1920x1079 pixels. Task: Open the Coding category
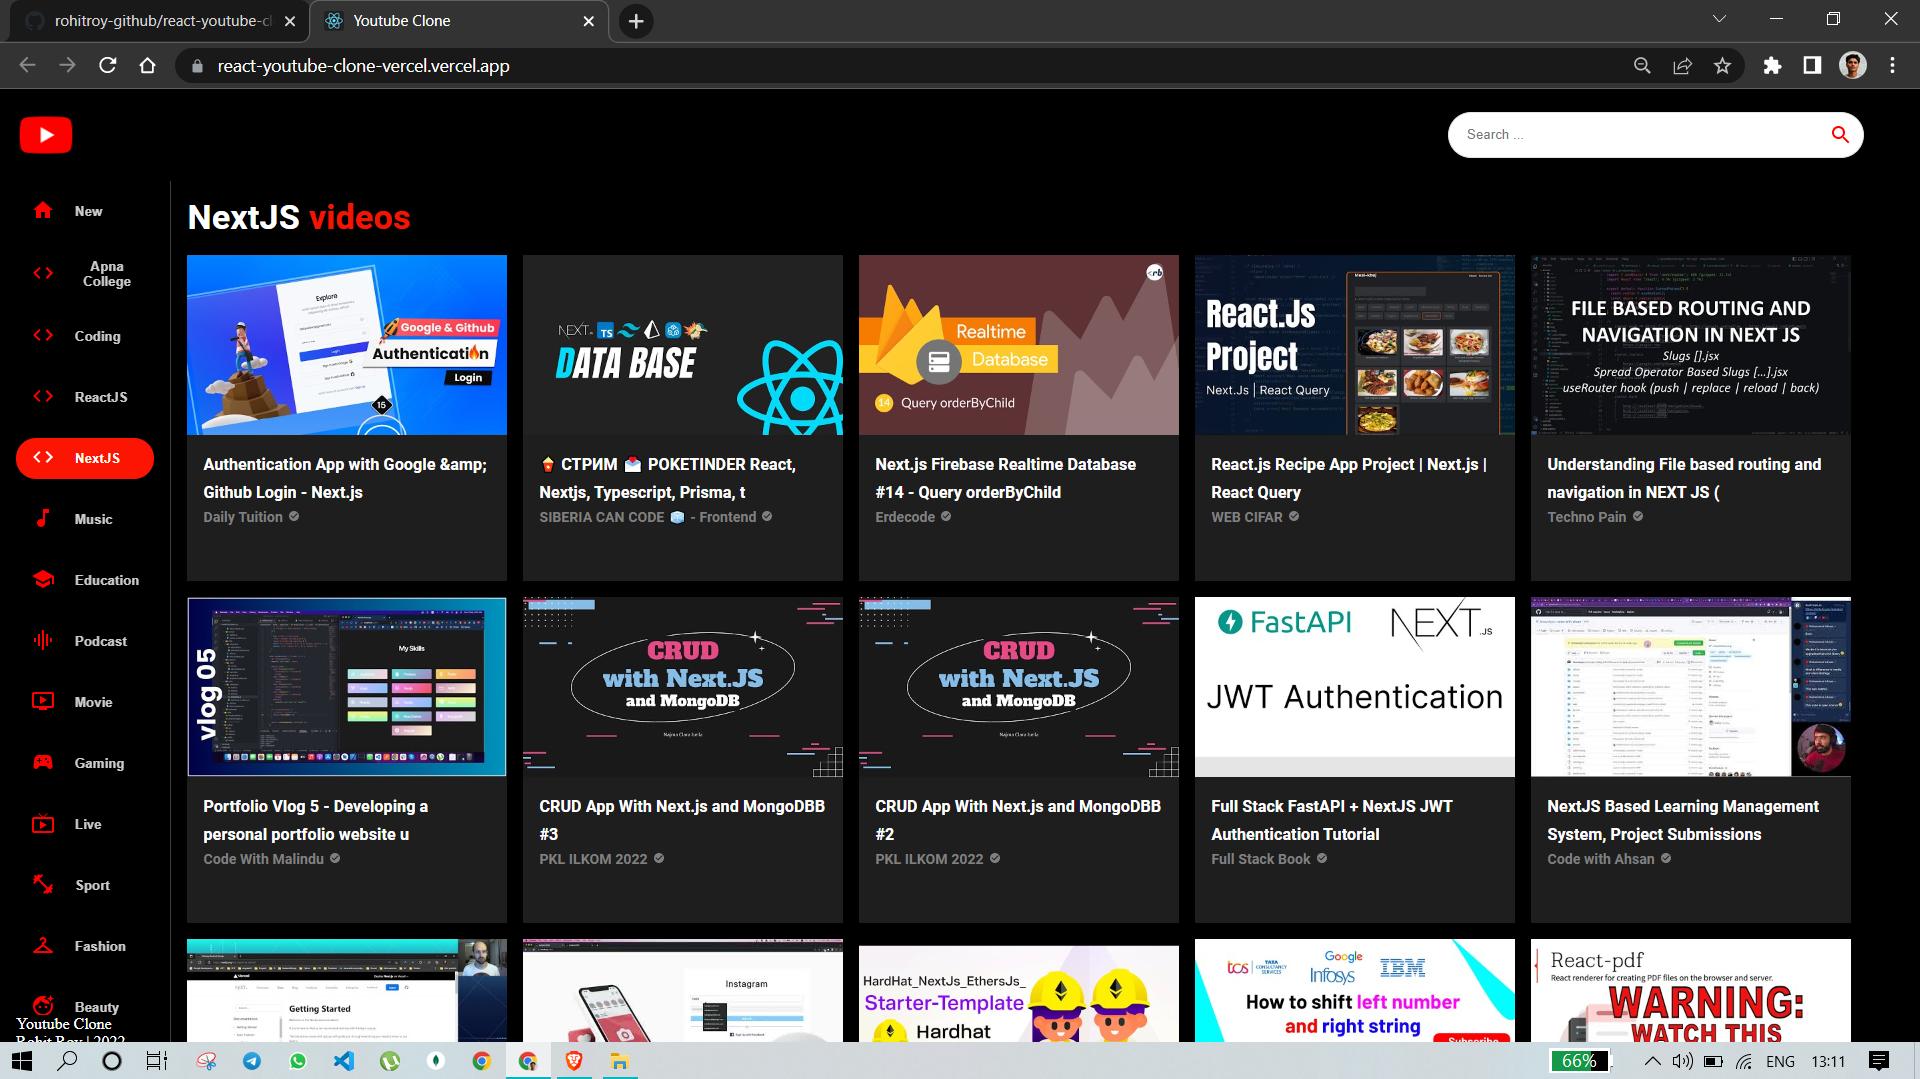tap(84, 336)
